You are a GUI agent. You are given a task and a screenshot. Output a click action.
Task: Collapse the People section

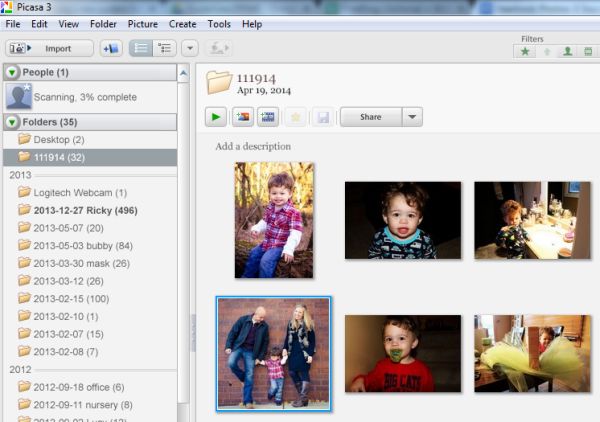point(12,73)
